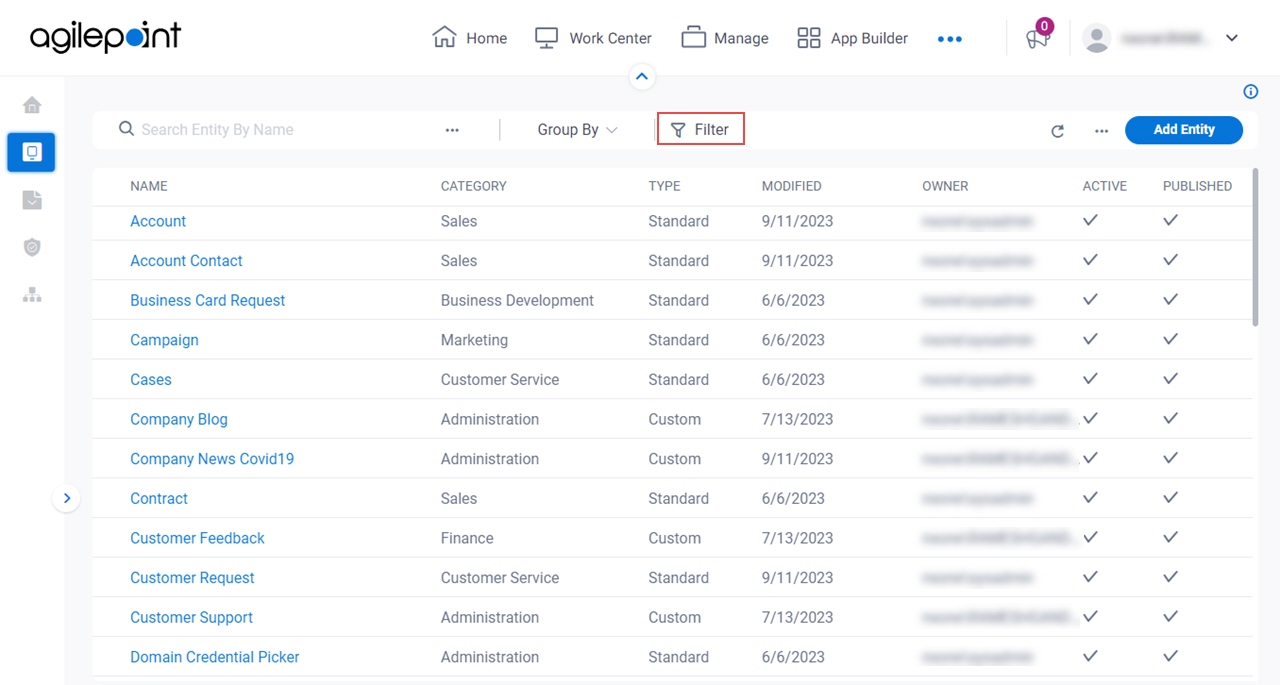Viewport: 1280px width, 685px height.
Task: Click Published checkmark for Domain Credential Picker row
Action: 1170,656
